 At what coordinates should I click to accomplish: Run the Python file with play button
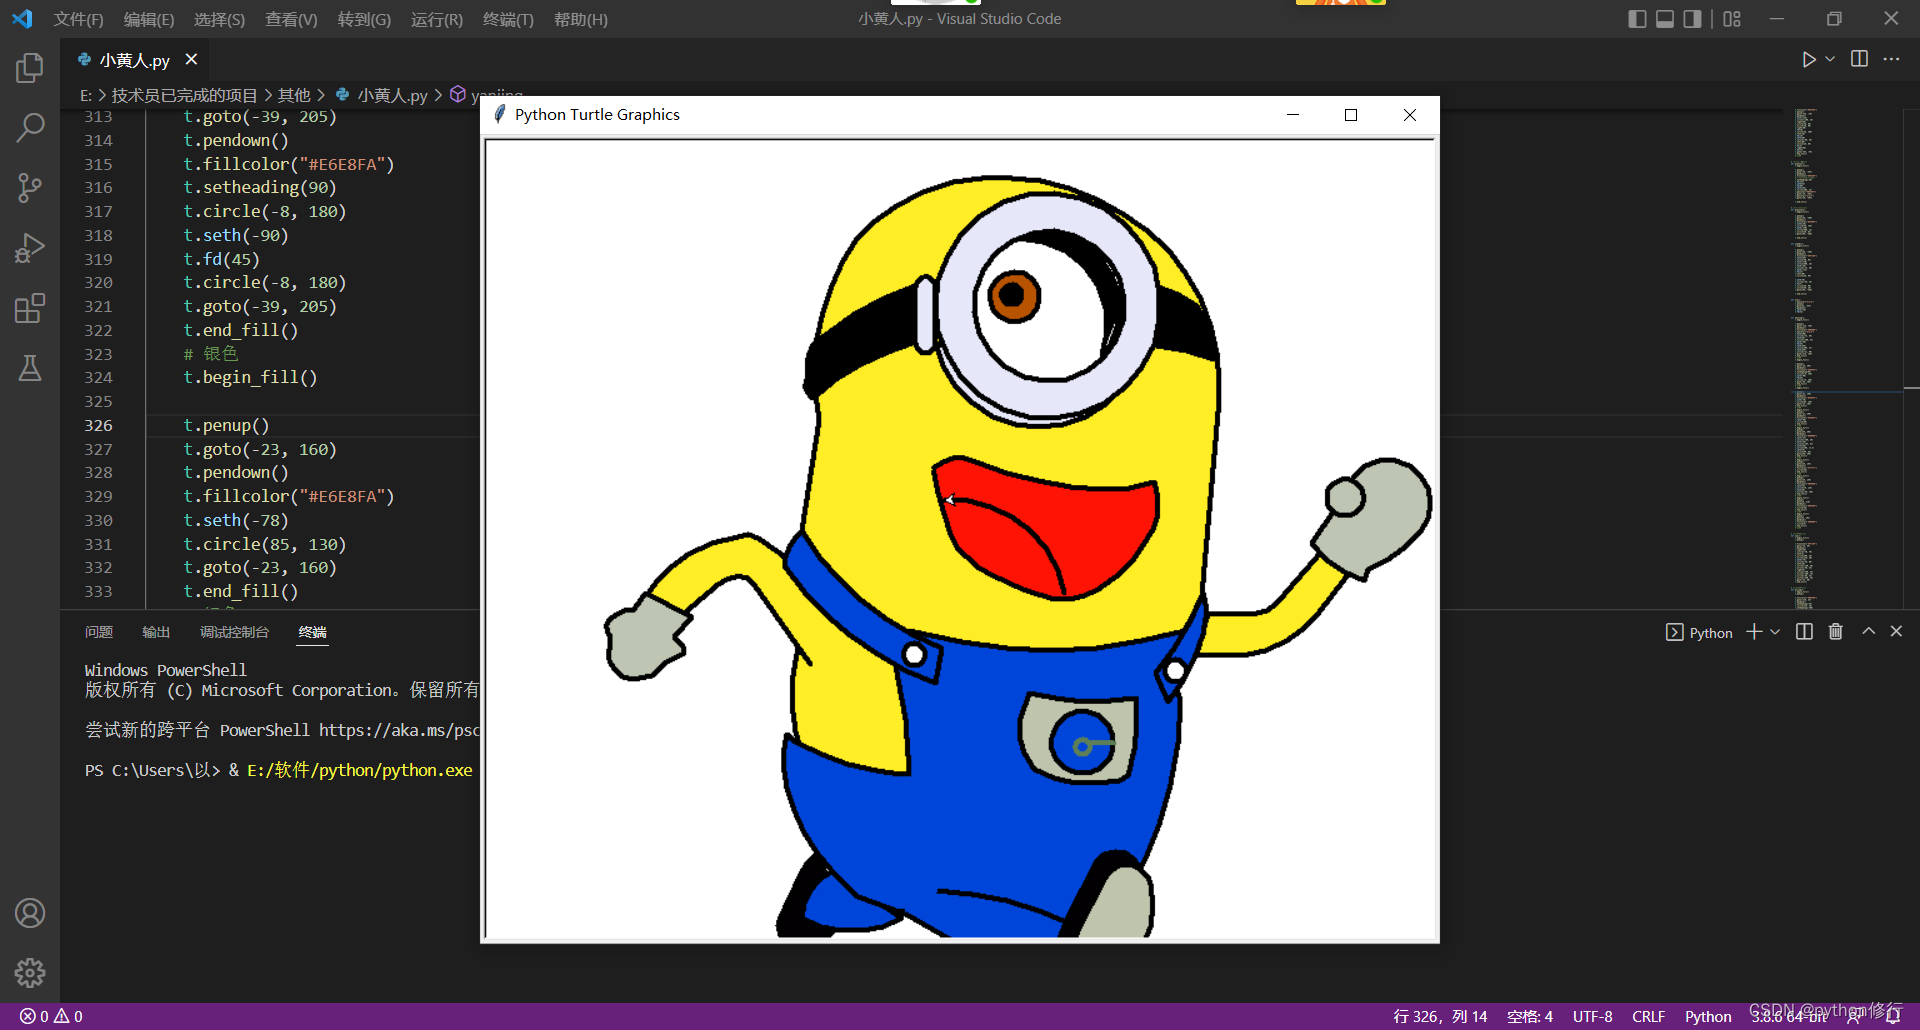pos(1808,60)
